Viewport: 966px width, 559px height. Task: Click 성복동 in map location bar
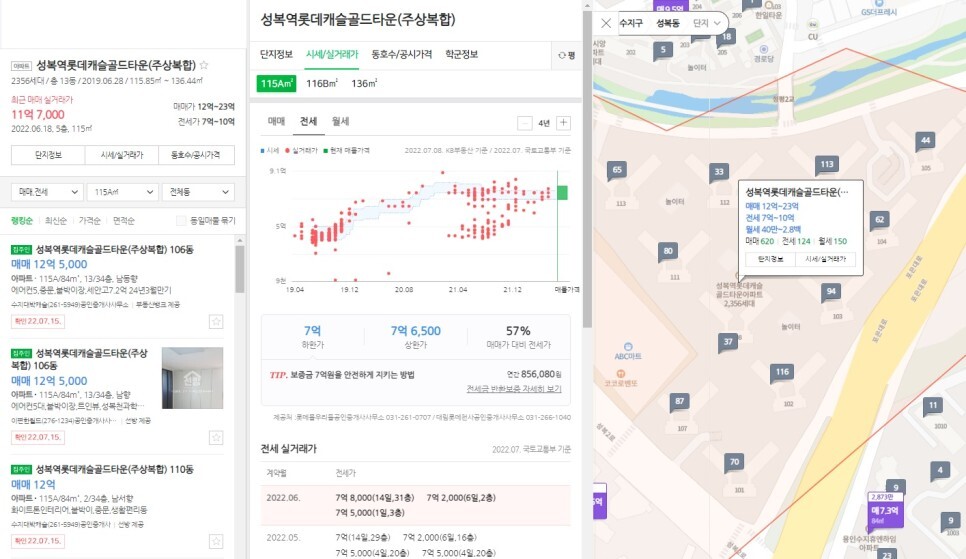tap(668, 23)
